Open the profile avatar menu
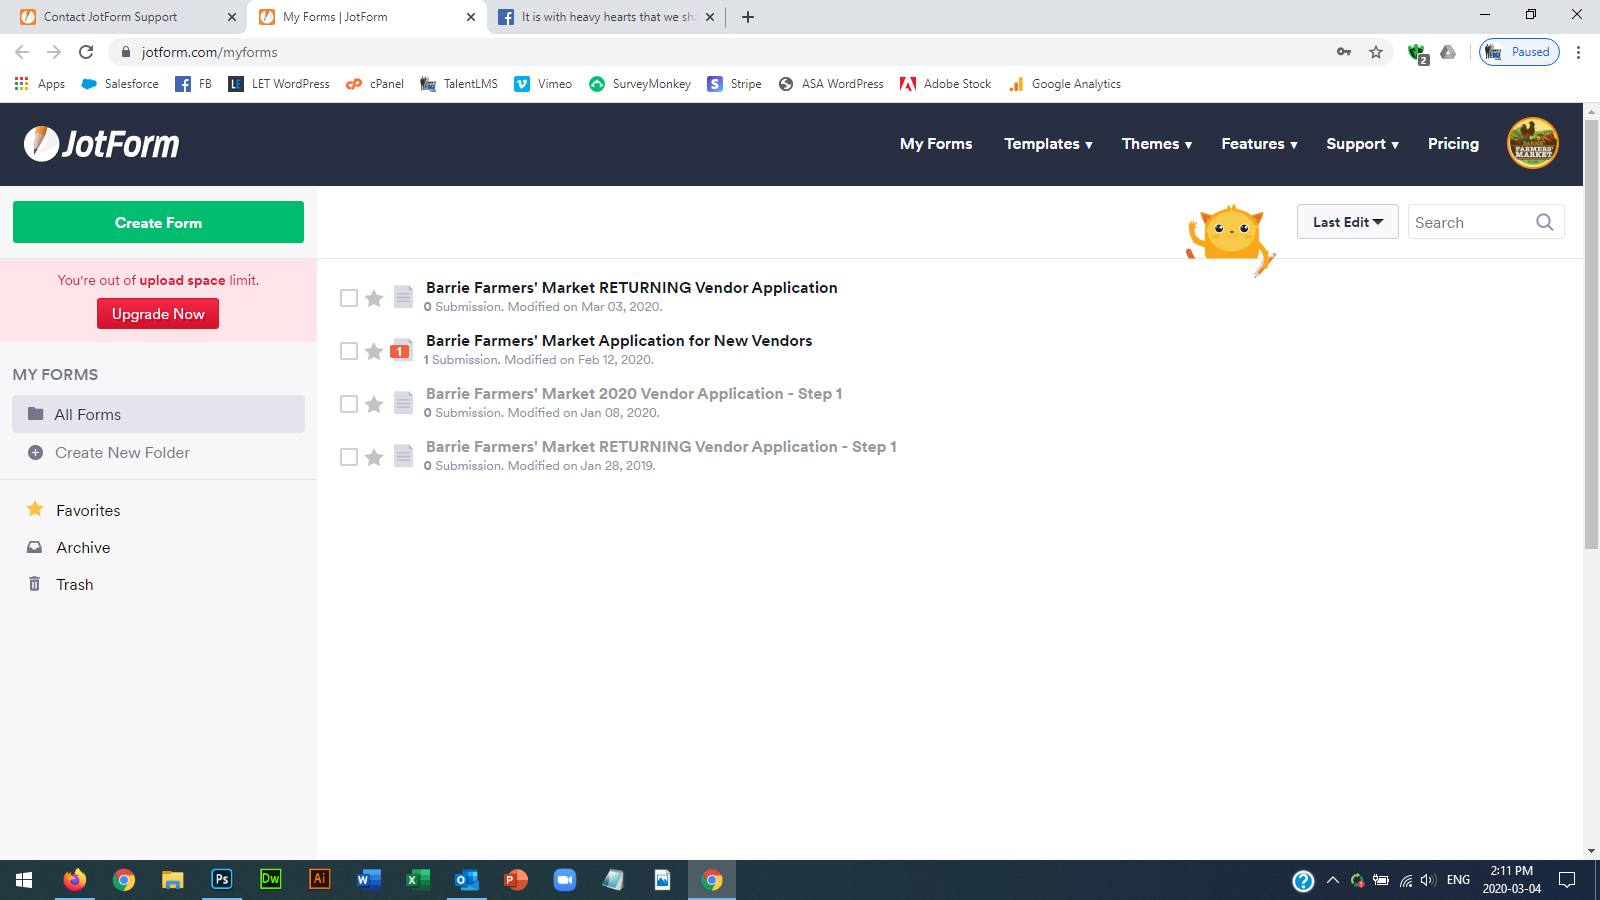1600x900 pixels. (1532, 143)
